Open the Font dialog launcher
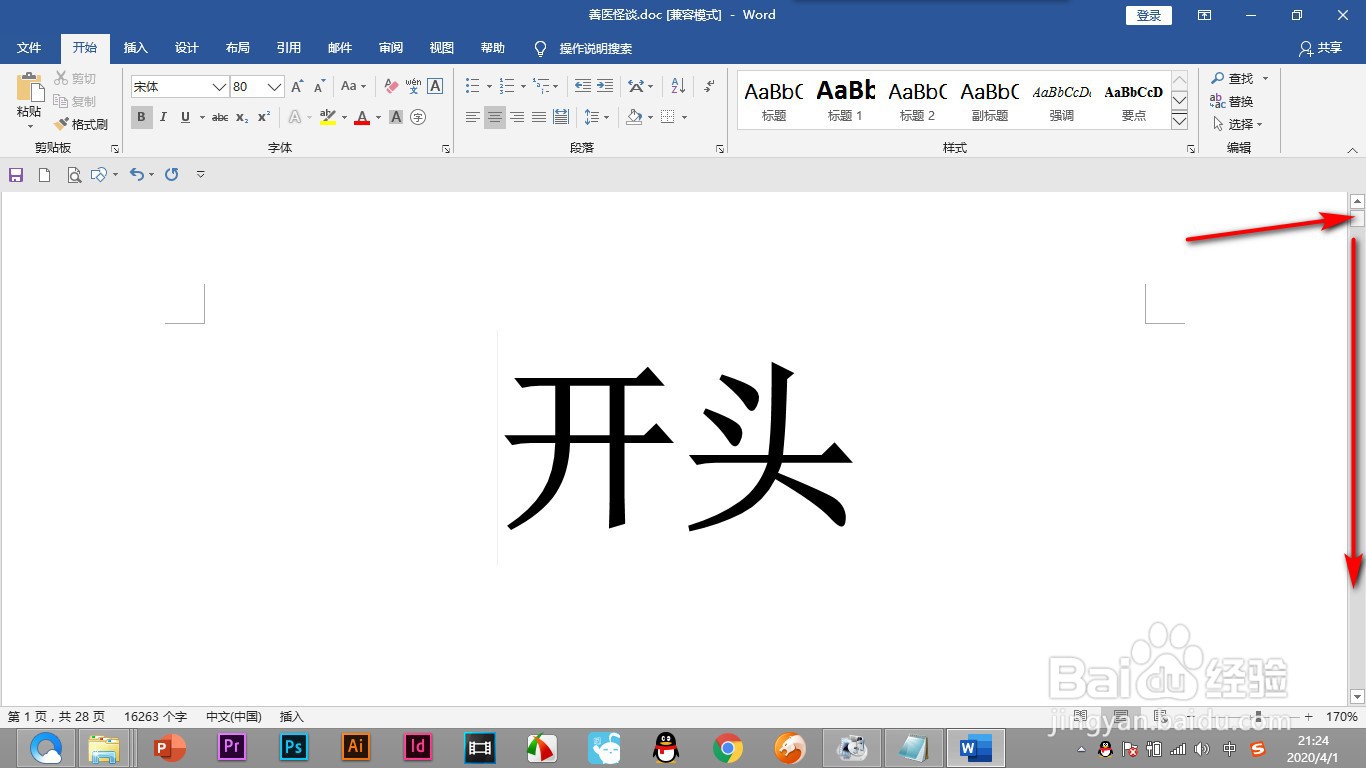The image size is (1366, 768). (446, 148)
